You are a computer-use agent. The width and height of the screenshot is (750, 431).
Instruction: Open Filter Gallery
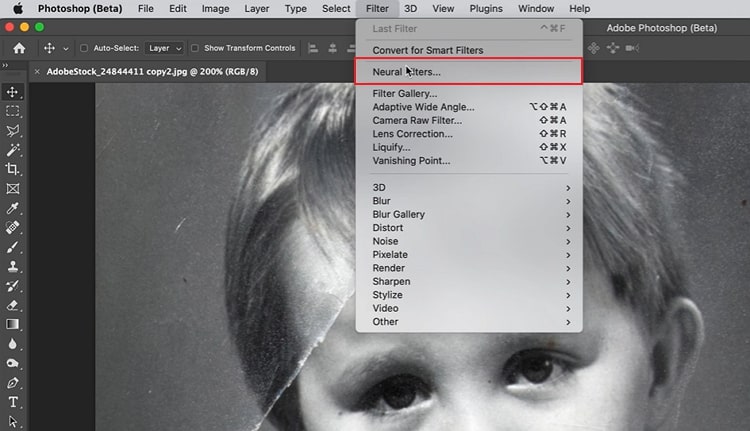click(x=469, y=93)
